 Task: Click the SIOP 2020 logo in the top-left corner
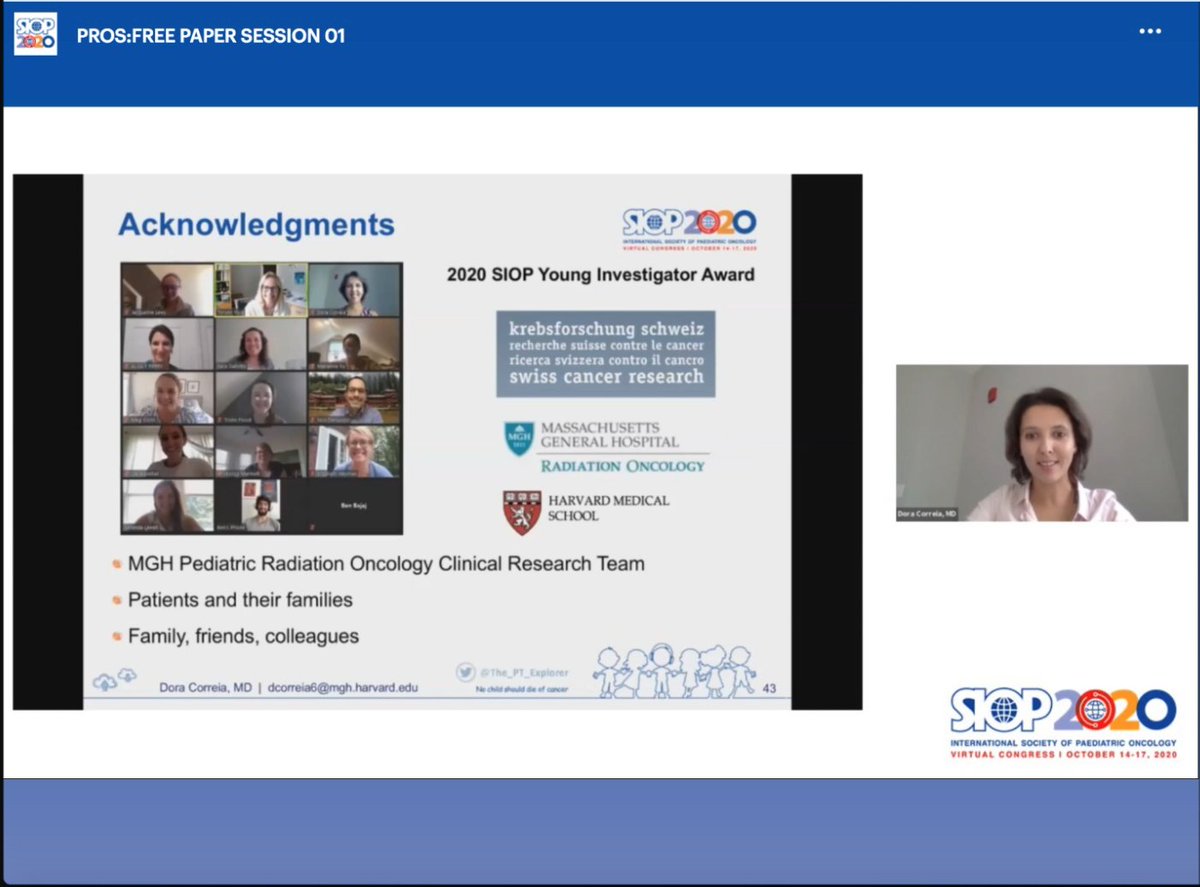[x=36, y=31]
